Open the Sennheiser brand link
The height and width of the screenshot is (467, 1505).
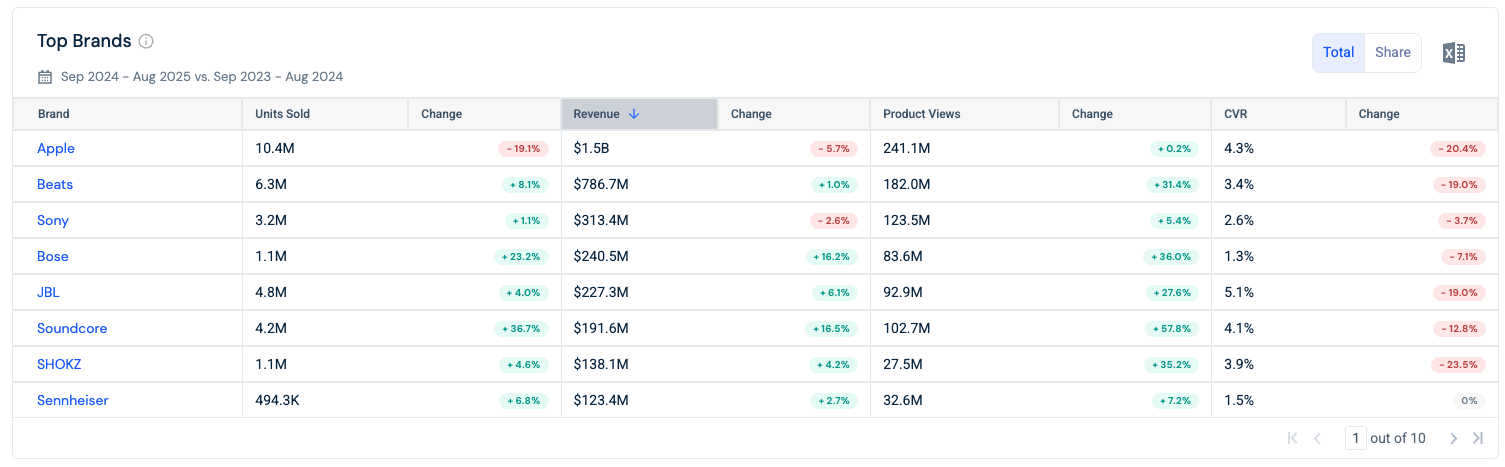coord(73,400)
